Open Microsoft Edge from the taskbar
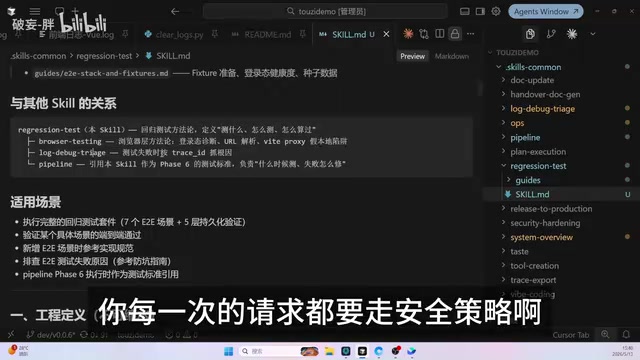 (378, 351)
